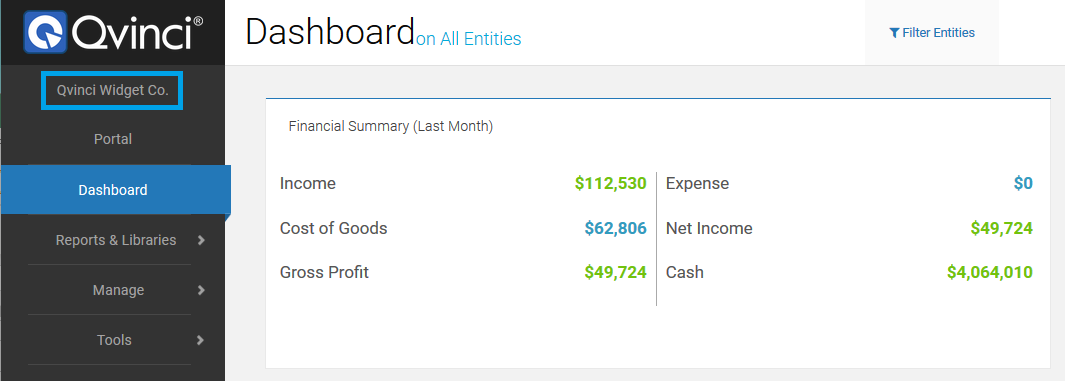Click the filter funnel icon
The image size is (1065, 381).
[895, 33]
